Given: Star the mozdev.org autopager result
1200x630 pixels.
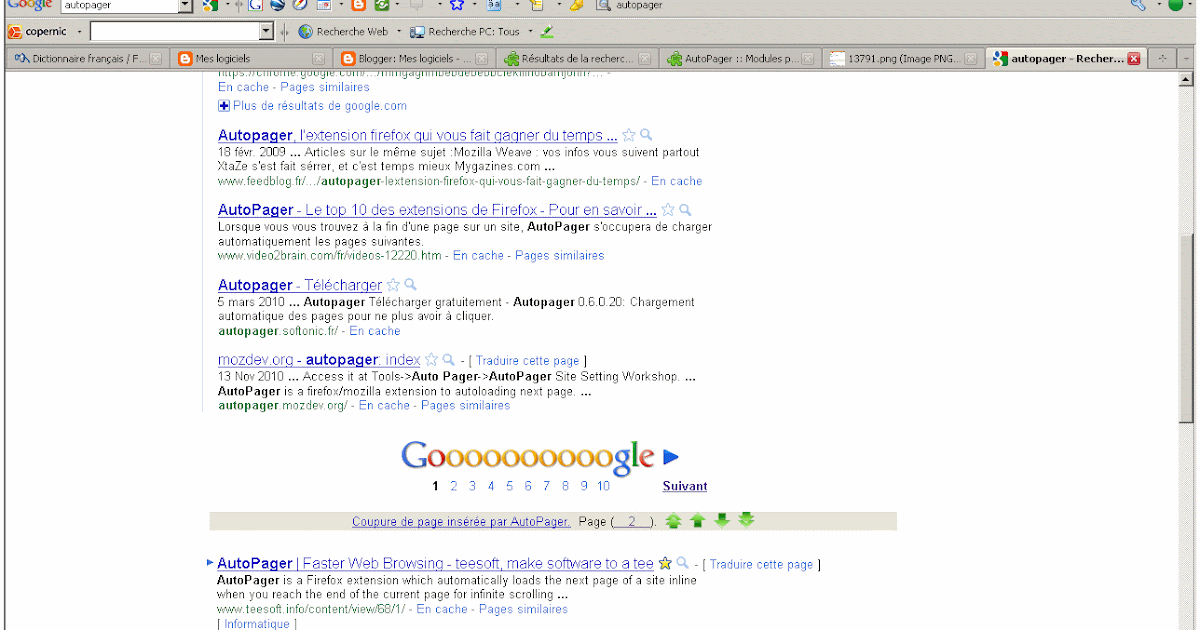Looking at the screenshot, I should [432, 360].
